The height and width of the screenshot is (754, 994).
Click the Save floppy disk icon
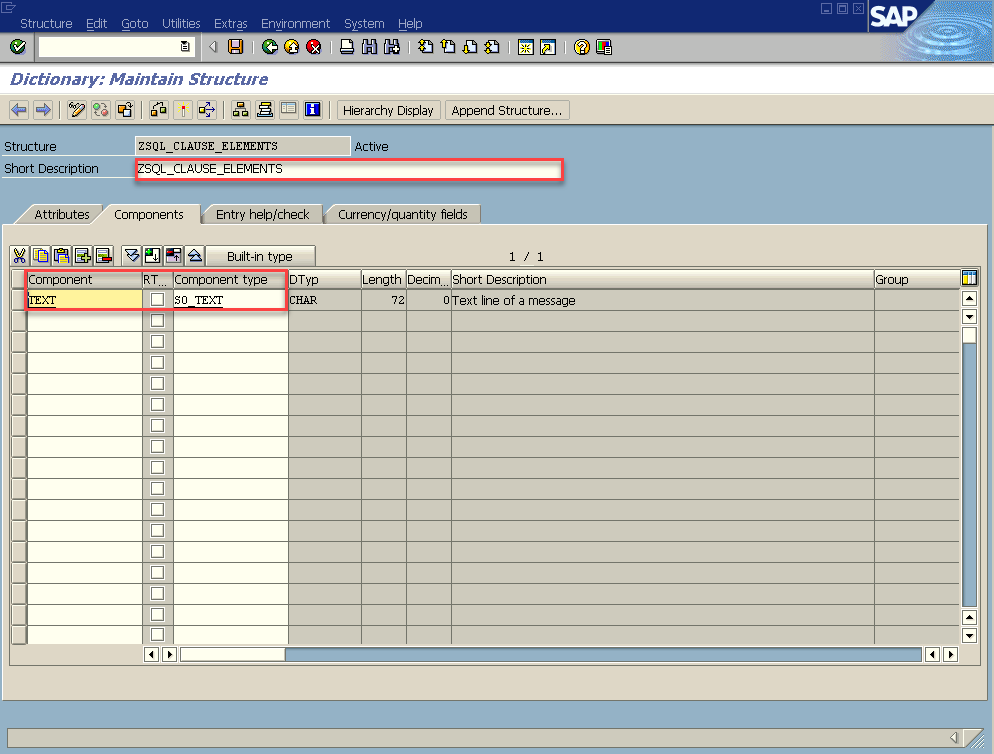pyautogui.click(x=236, y=47)
